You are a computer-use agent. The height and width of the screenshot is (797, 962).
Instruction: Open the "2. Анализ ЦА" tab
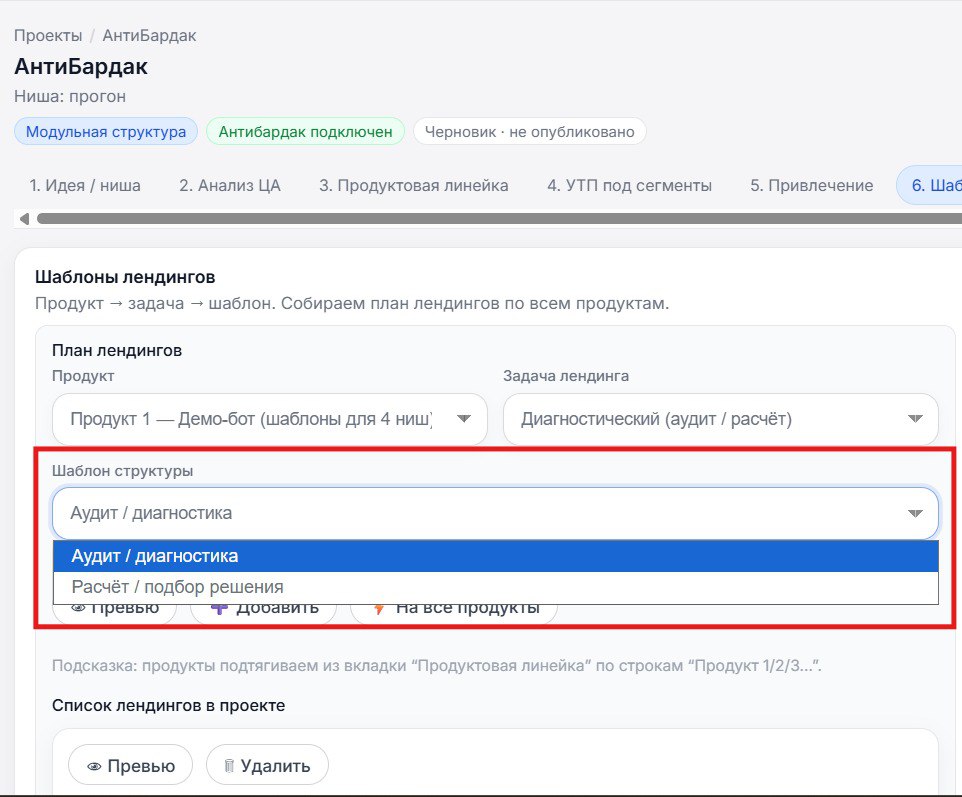pos(229,185)
